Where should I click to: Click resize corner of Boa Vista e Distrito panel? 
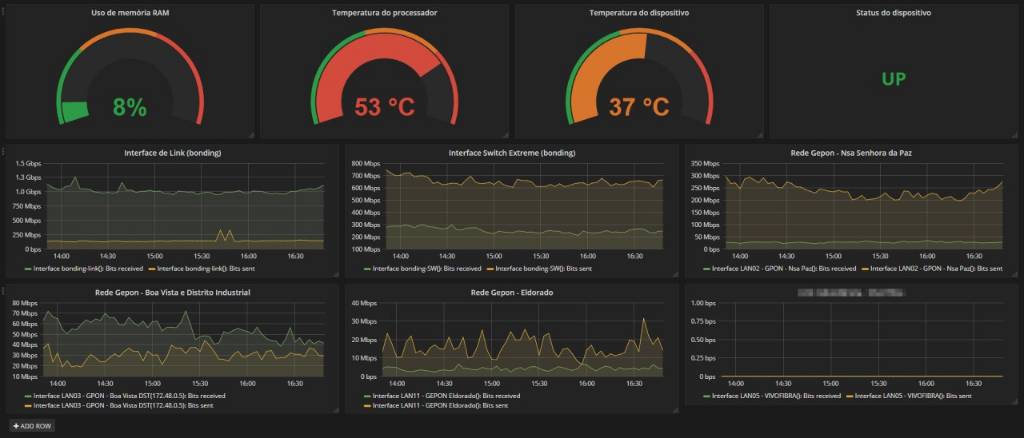pyautogui.click(x=336, y=410)
